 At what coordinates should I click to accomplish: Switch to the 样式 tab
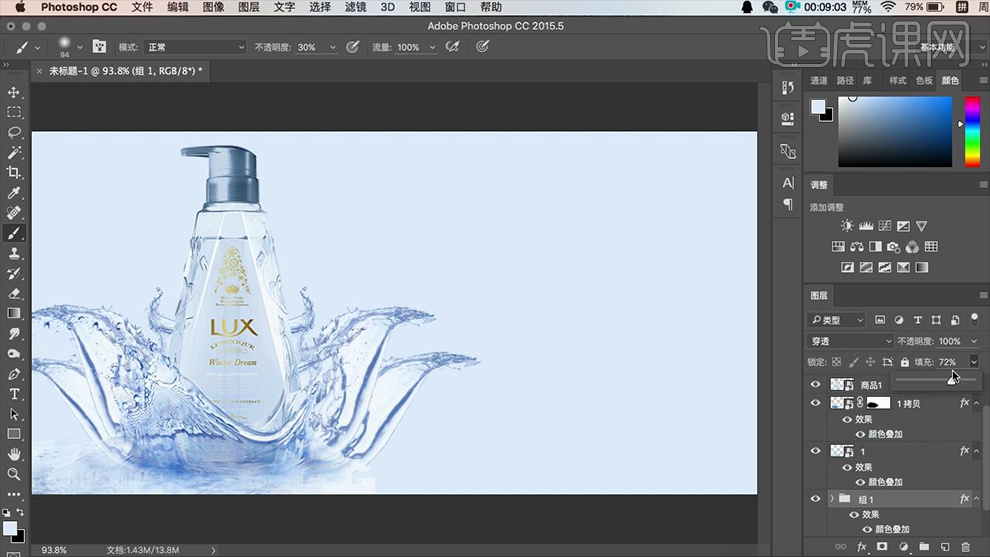click(897, 80)
